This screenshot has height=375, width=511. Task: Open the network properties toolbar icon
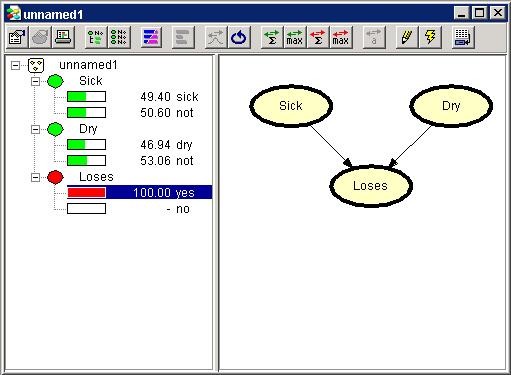pyautogui.click(x=17, y=37)
